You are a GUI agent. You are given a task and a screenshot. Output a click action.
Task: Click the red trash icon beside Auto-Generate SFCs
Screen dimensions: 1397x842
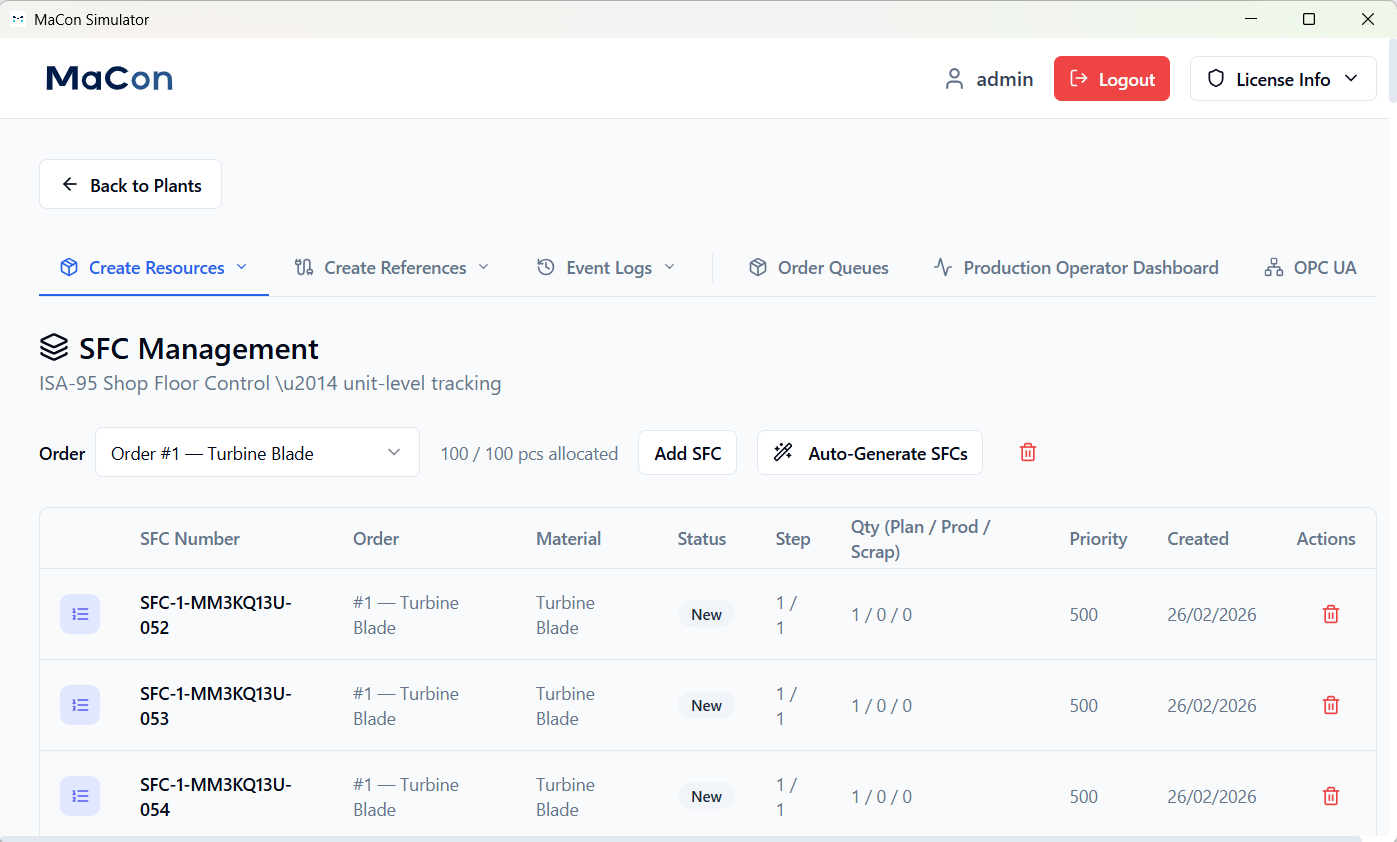pyautogui.click(x=1027, y=453)
